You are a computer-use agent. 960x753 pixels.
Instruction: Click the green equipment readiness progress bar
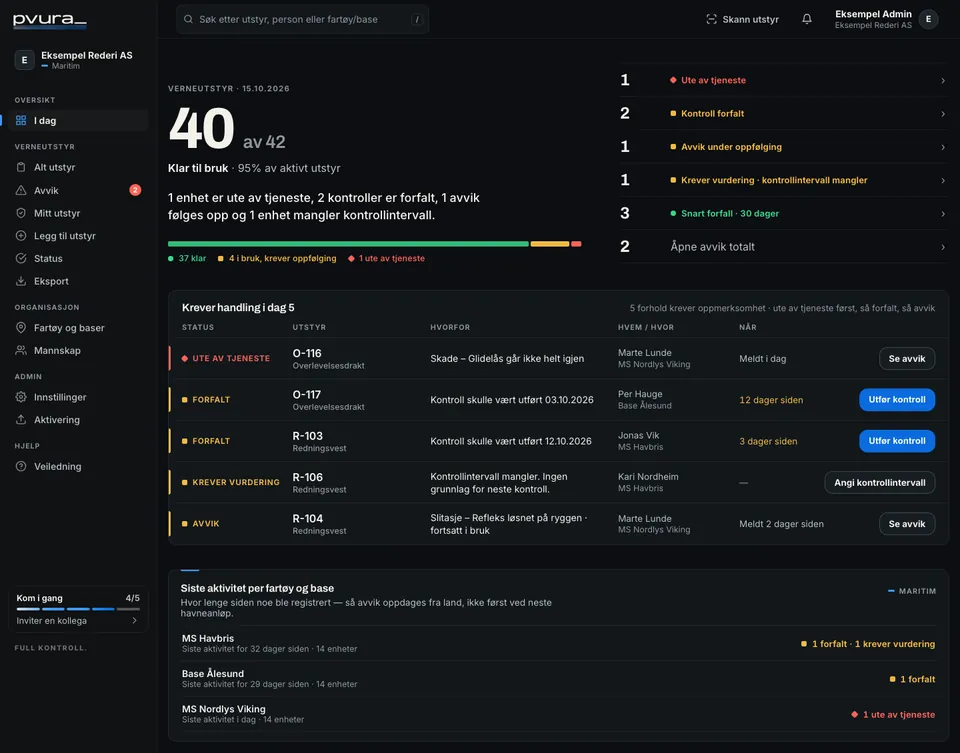348,244
